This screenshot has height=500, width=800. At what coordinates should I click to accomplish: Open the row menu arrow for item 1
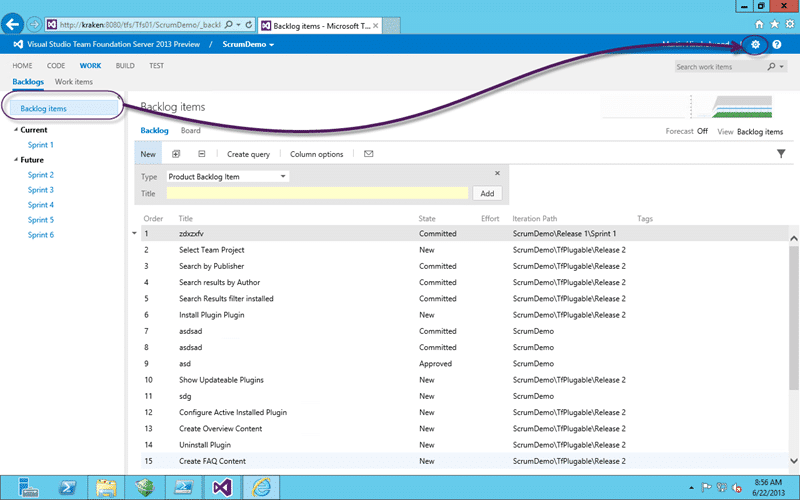tap(134, 233)
